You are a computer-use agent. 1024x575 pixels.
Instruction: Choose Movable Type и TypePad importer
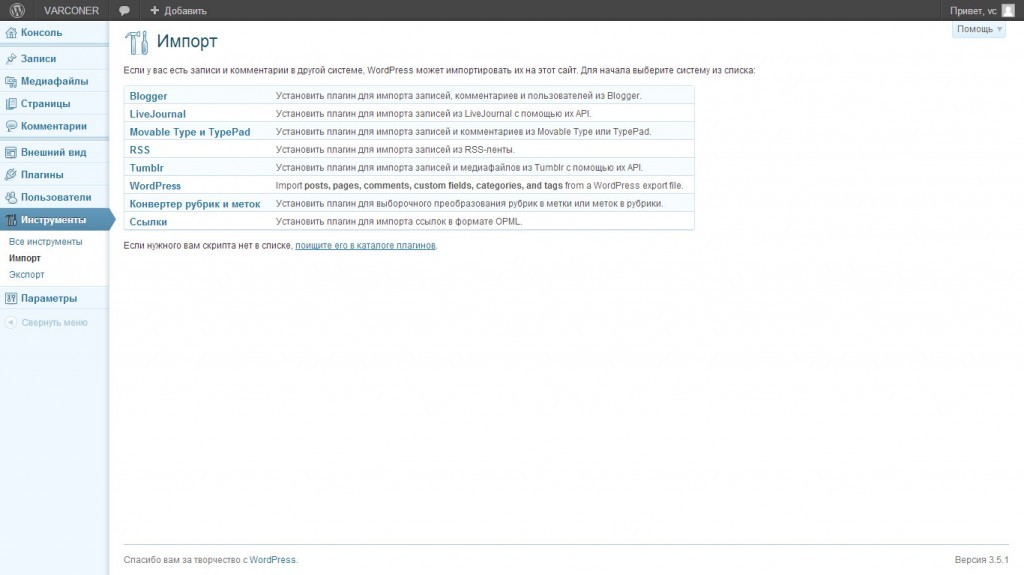pyautogui.click(x=190, y=132)
